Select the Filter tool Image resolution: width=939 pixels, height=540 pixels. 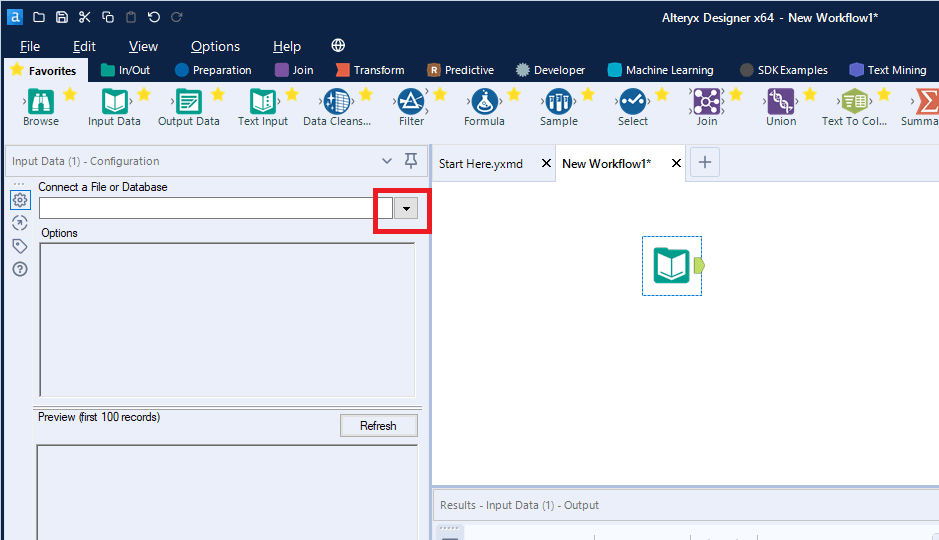click(x=411, y=101)
